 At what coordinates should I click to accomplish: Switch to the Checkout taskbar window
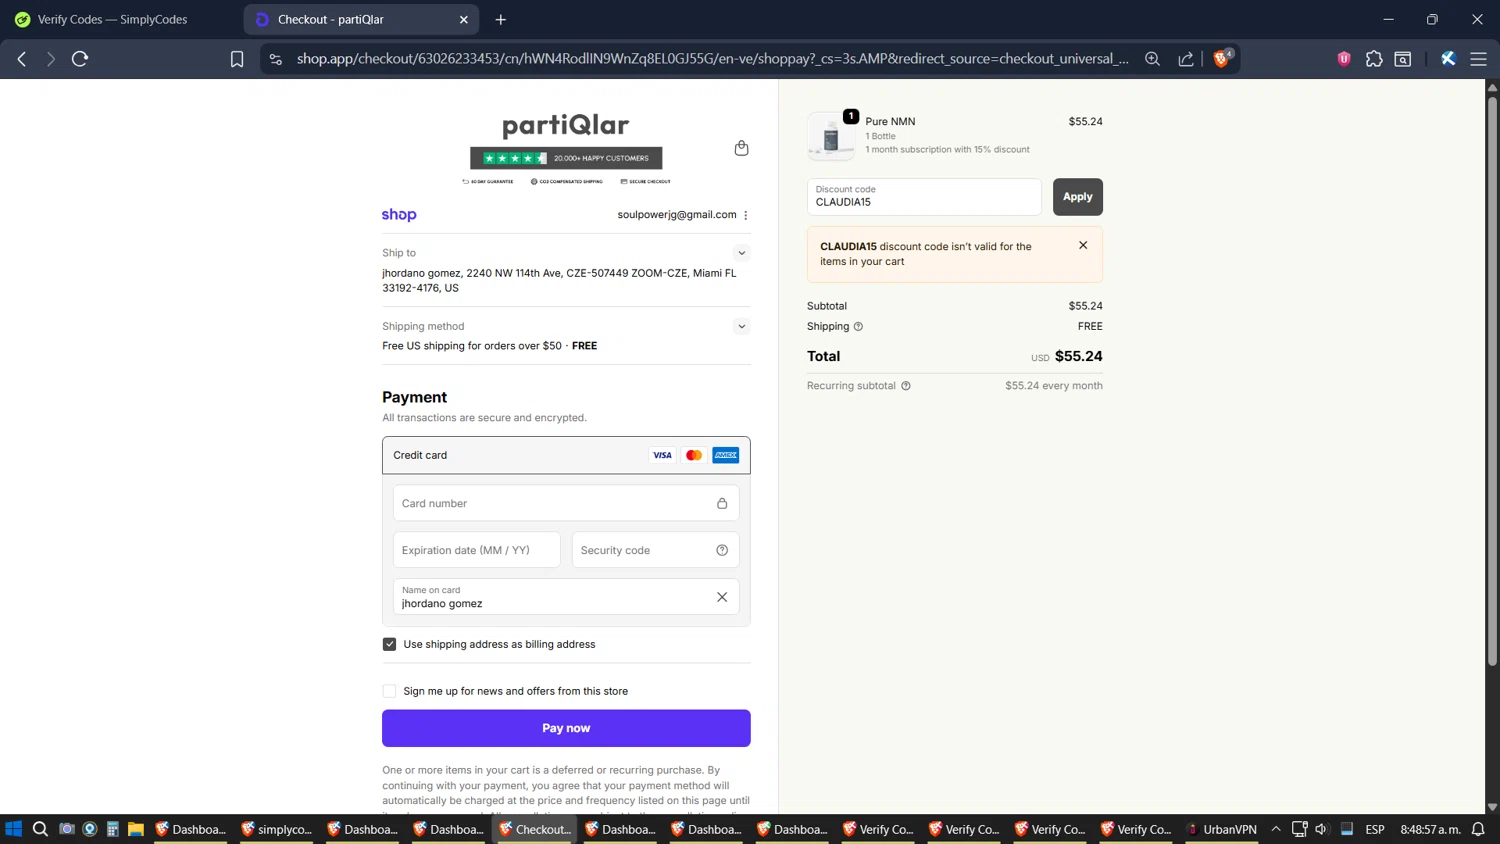point(535,829)
